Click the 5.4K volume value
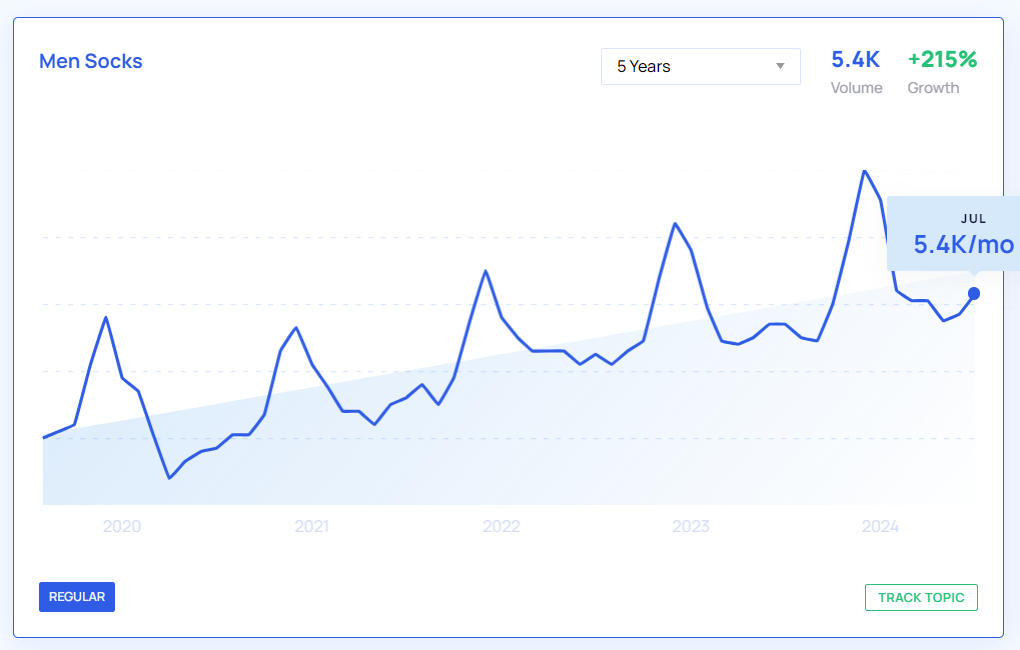The height and width of the screenshot is (650, 1020). tap(855, 60)
